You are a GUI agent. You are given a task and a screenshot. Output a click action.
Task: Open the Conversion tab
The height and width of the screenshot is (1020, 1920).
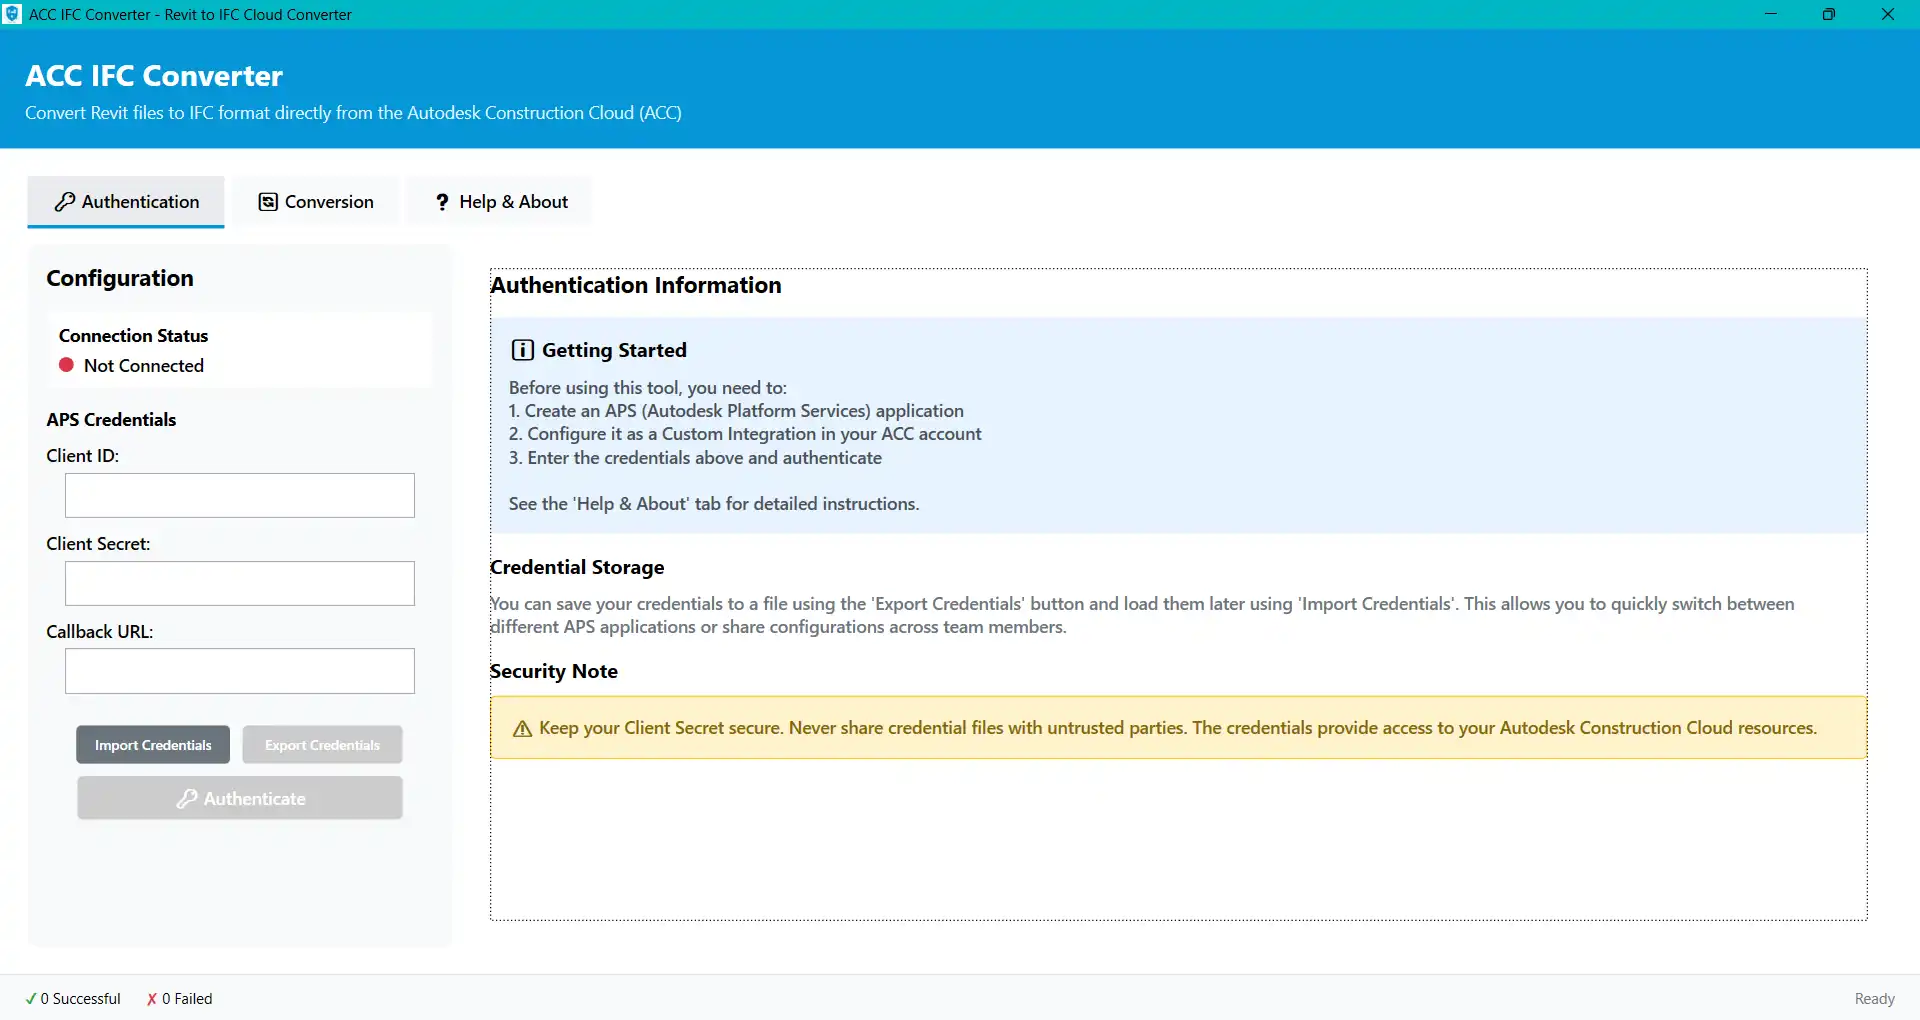pos(316,202)
